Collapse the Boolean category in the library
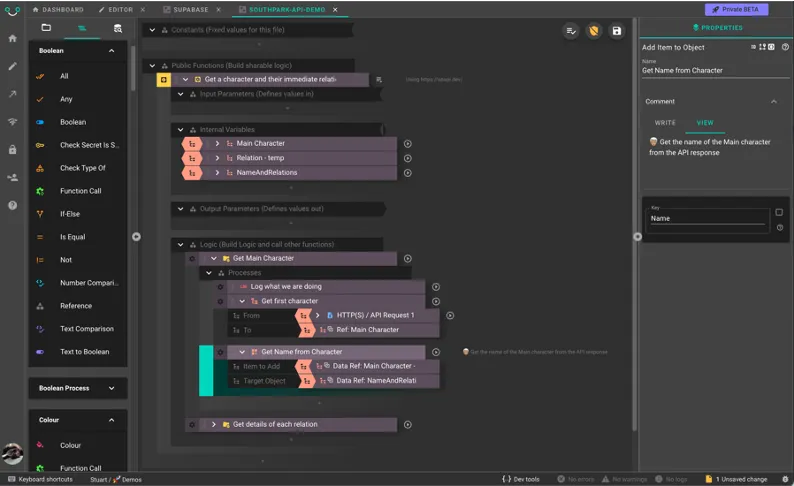 coord(111,51)
